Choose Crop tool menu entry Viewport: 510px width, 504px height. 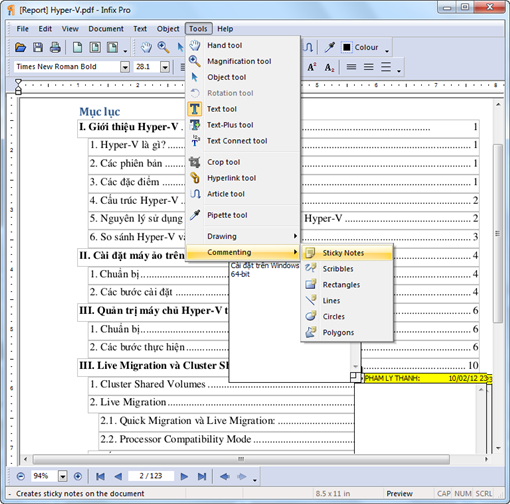click(243, 162)
